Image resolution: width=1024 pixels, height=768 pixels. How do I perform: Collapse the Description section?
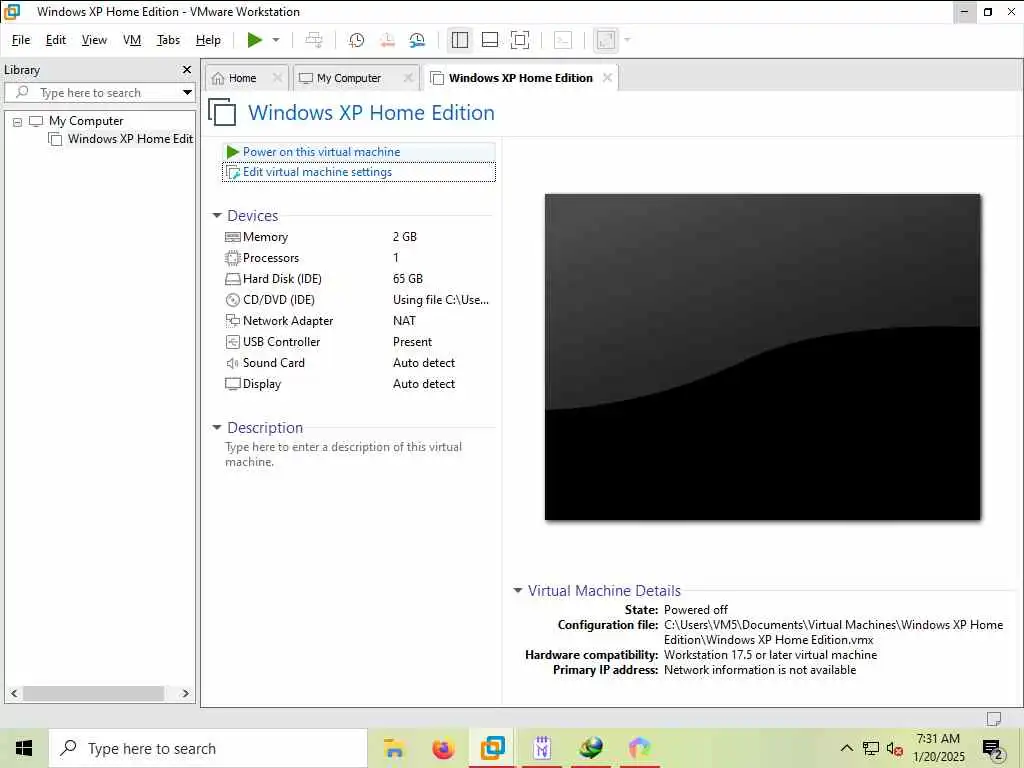pos(217,428)
